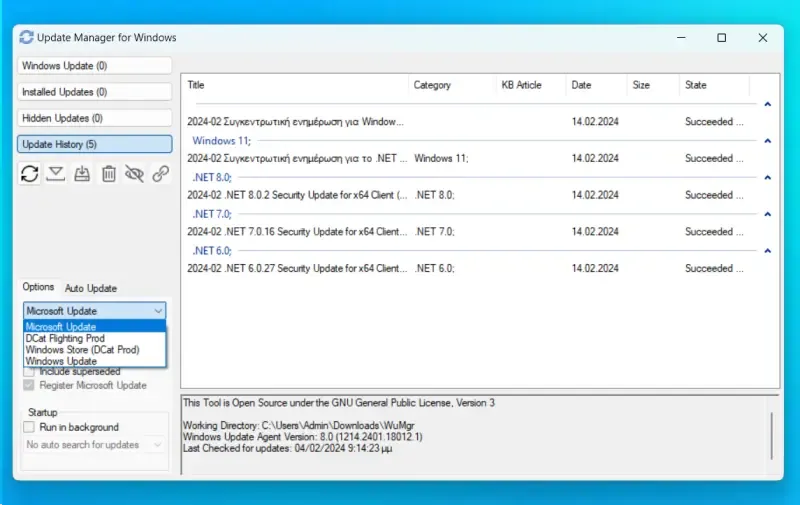Open the Installed Updates (0) list
The image size is (800, 505).
(x=94, y=92)
